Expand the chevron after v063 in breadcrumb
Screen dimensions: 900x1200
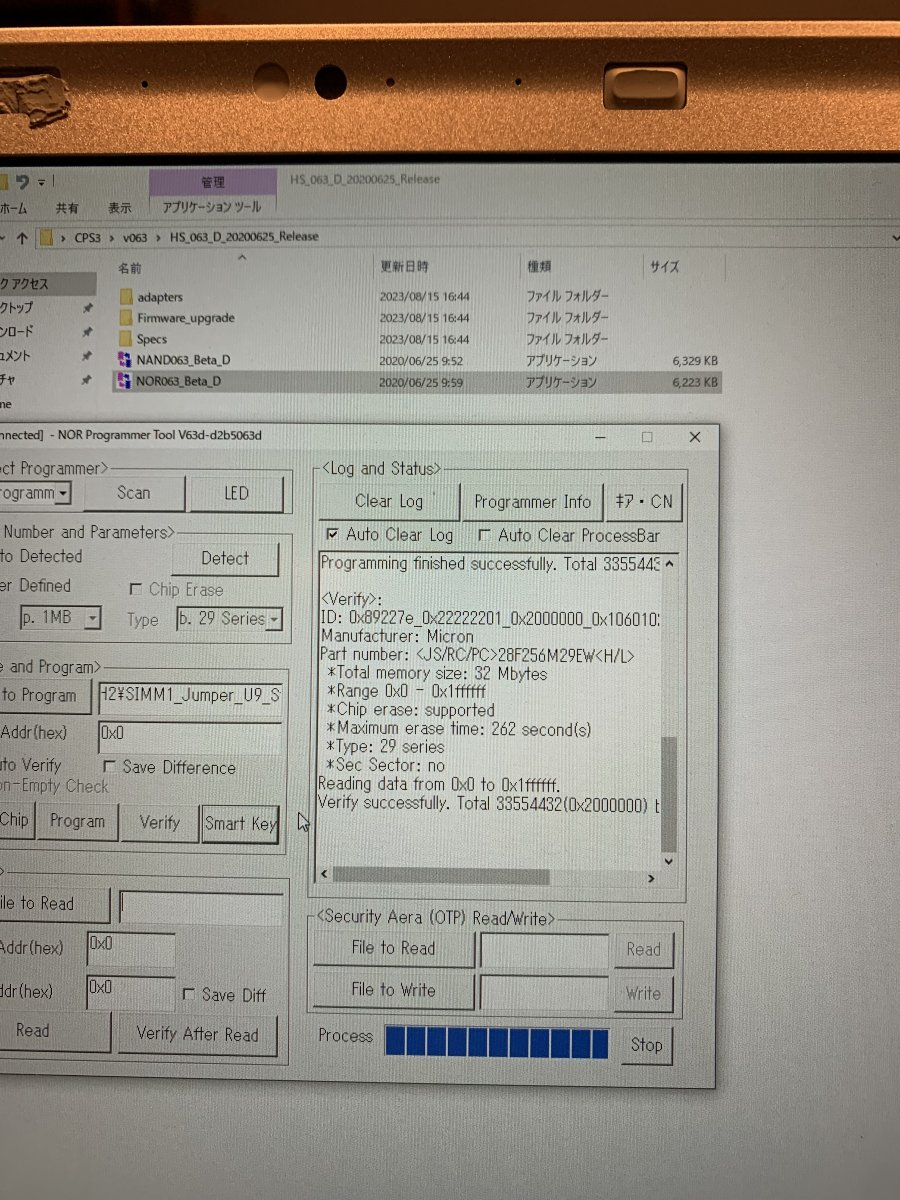160,238
